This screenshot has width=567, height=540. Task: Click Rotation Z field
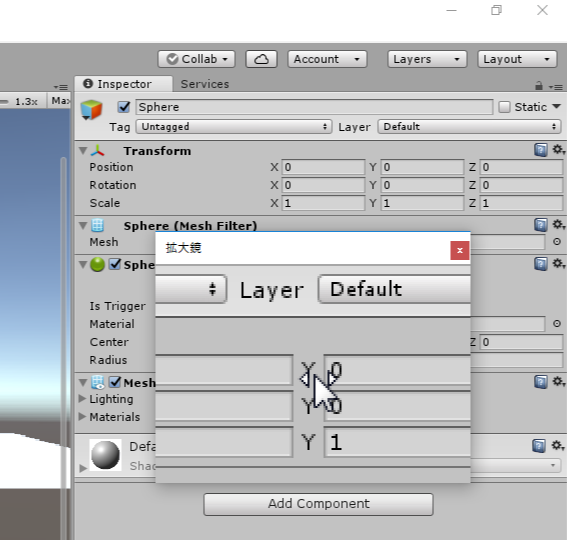[x=521, y=185]
